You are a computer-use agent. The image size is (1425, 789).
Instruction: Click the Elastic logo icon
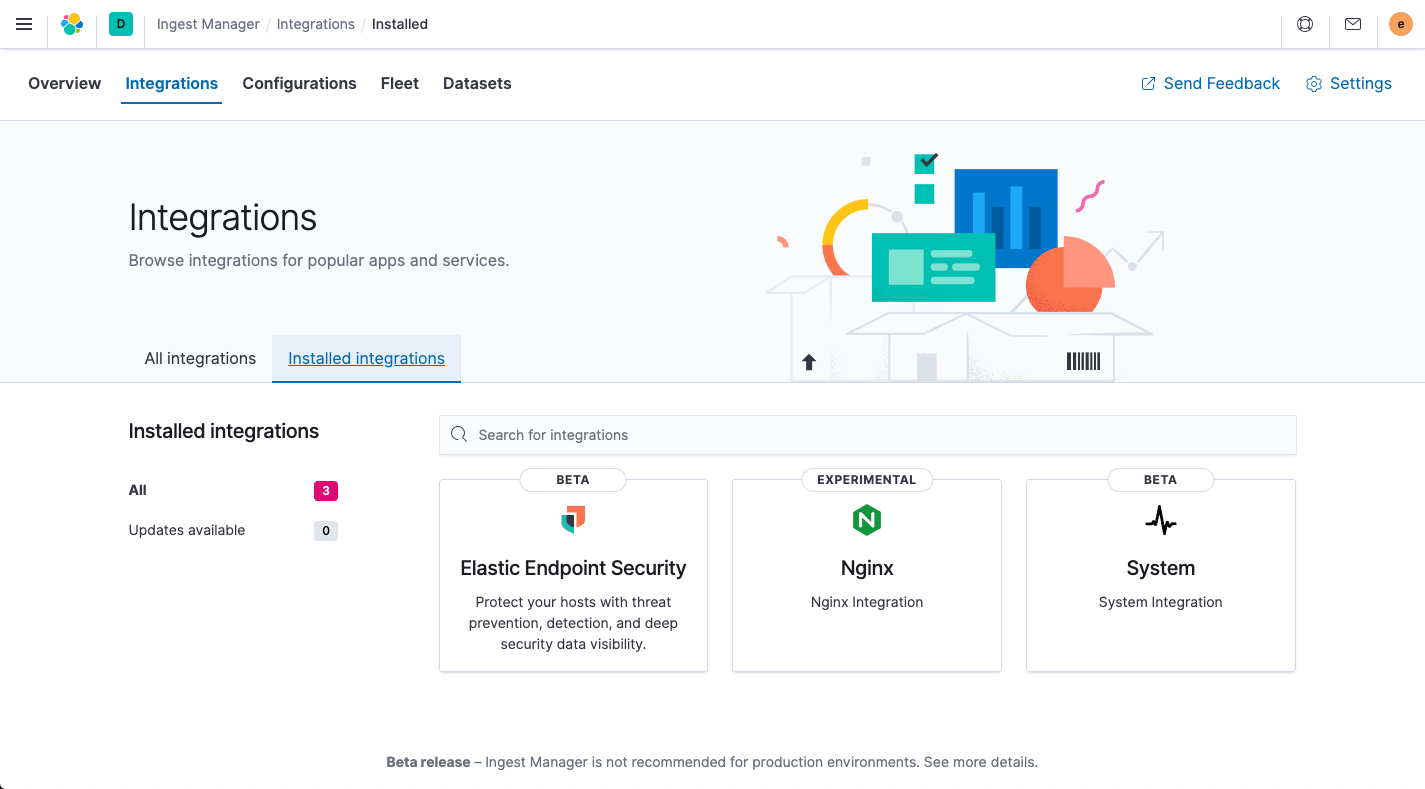click(72, 24)
